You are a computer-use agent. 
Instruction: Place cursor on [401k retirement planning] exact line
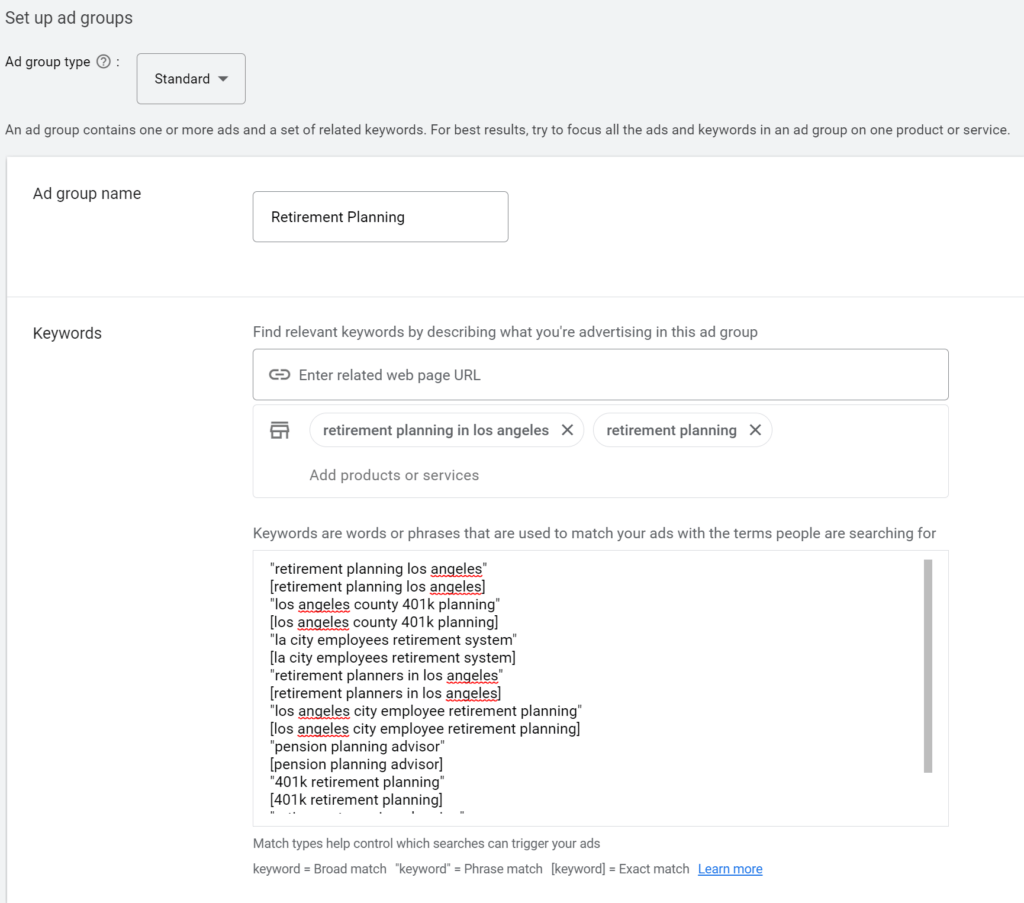(356, 800)
